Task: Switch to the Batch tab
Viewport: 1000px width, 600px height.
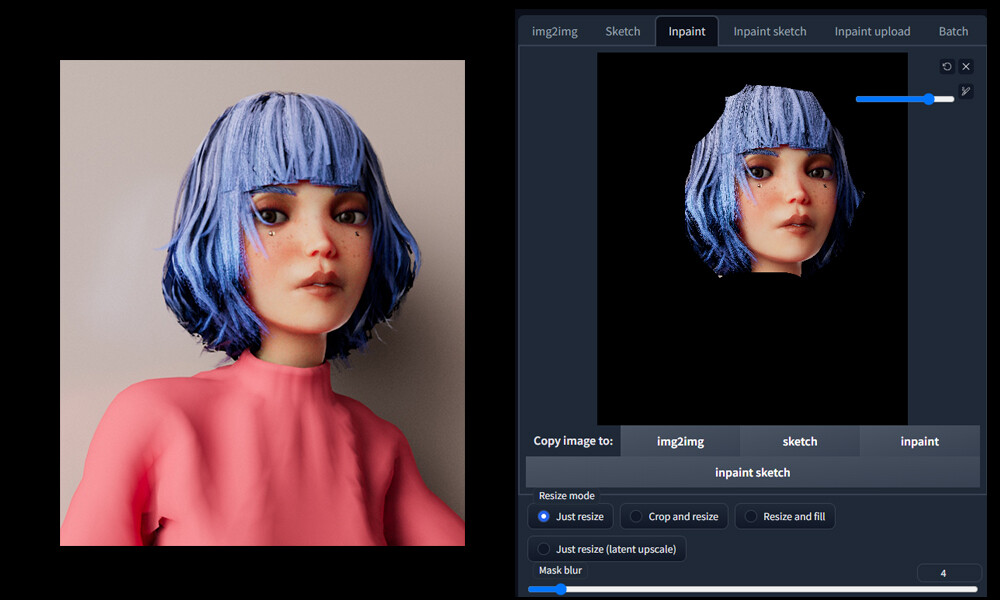Action: pyautogui.click(x=953, y=31)
